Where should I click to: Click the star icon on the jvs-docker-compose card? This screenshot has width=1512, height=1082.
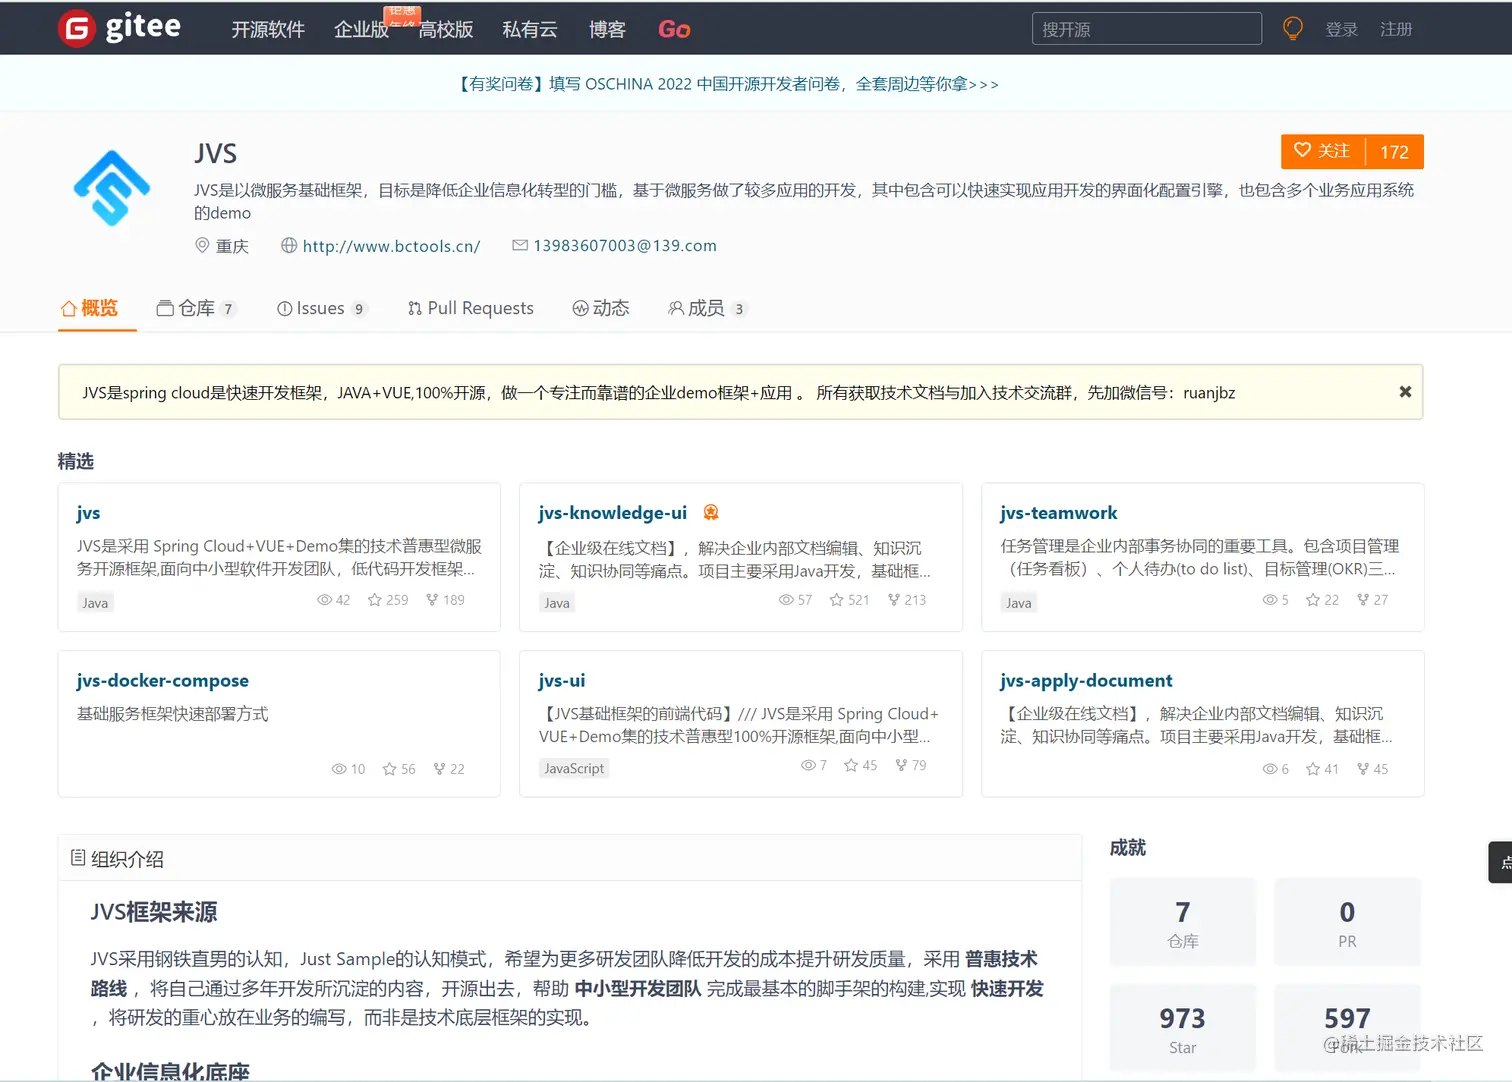pos(390,769)
